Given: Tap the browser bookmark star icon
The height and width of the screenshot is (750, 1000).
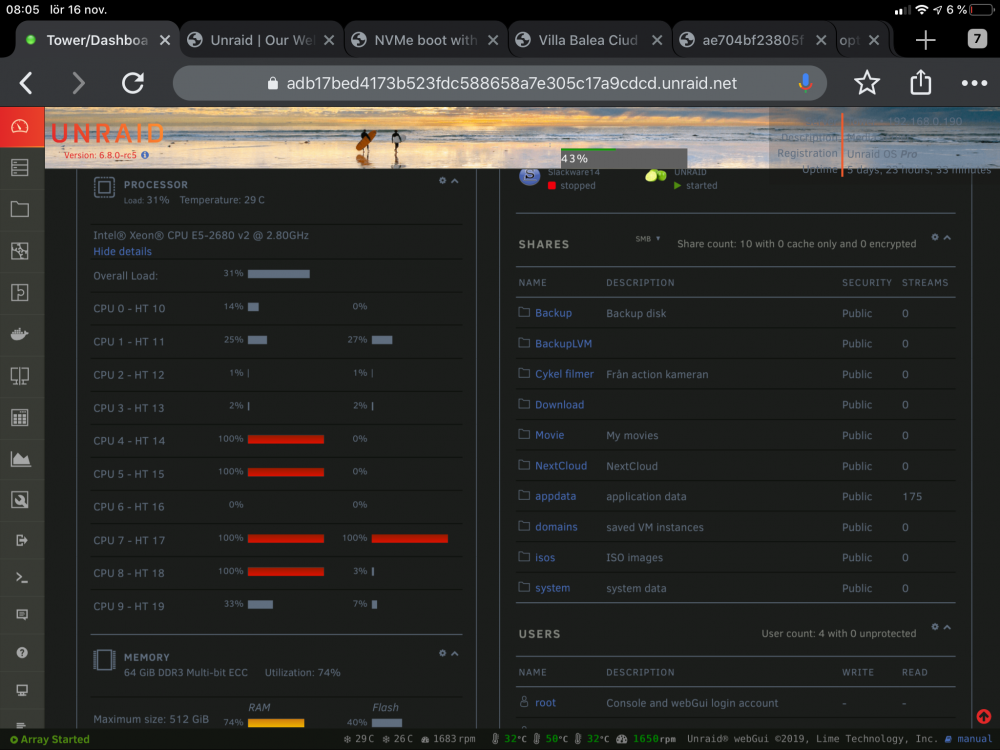Looking at the screenshot, I should pos(867,83).
